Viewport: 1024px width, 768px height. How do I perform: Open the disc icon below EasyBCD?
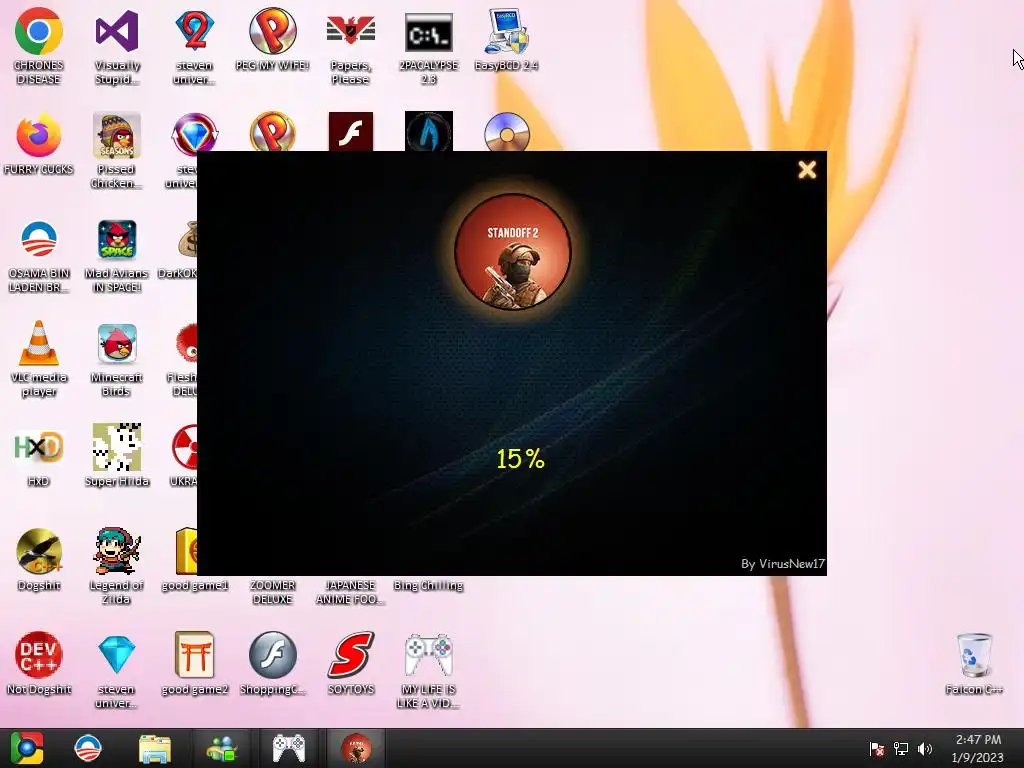[507, 131]
